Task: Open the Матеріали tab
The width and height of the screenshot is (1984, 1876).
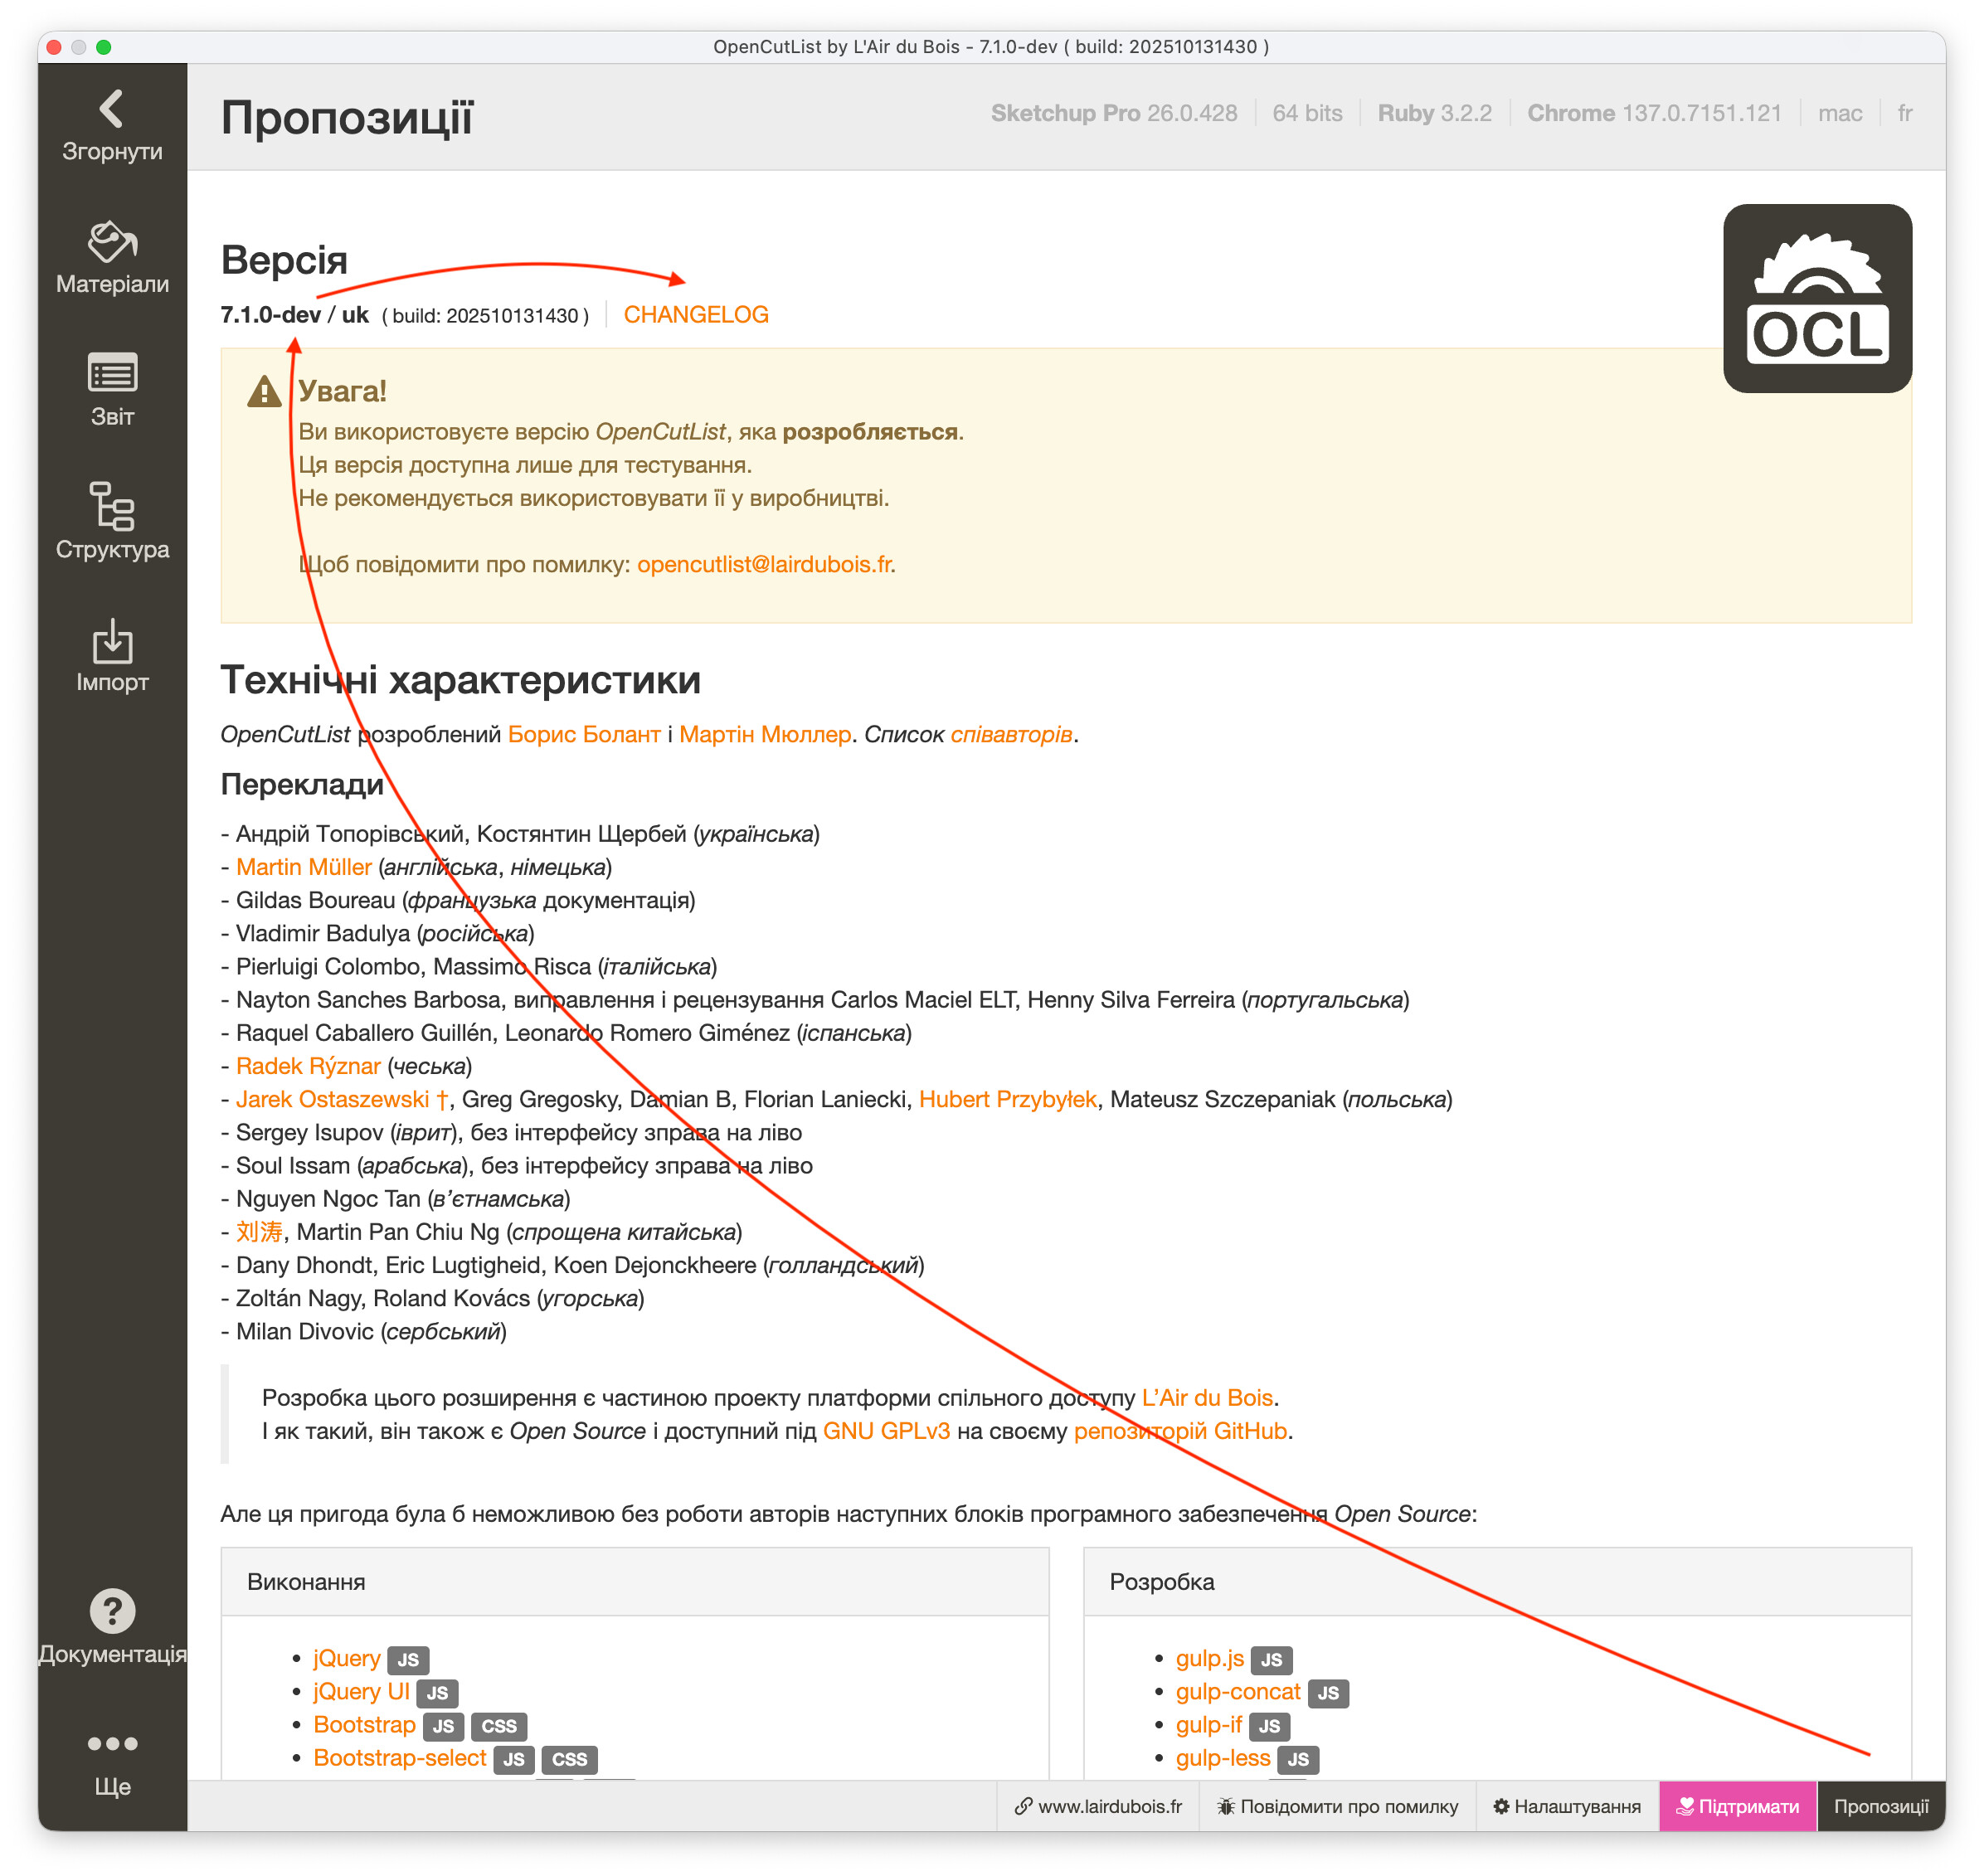Action: coord(112,258)
